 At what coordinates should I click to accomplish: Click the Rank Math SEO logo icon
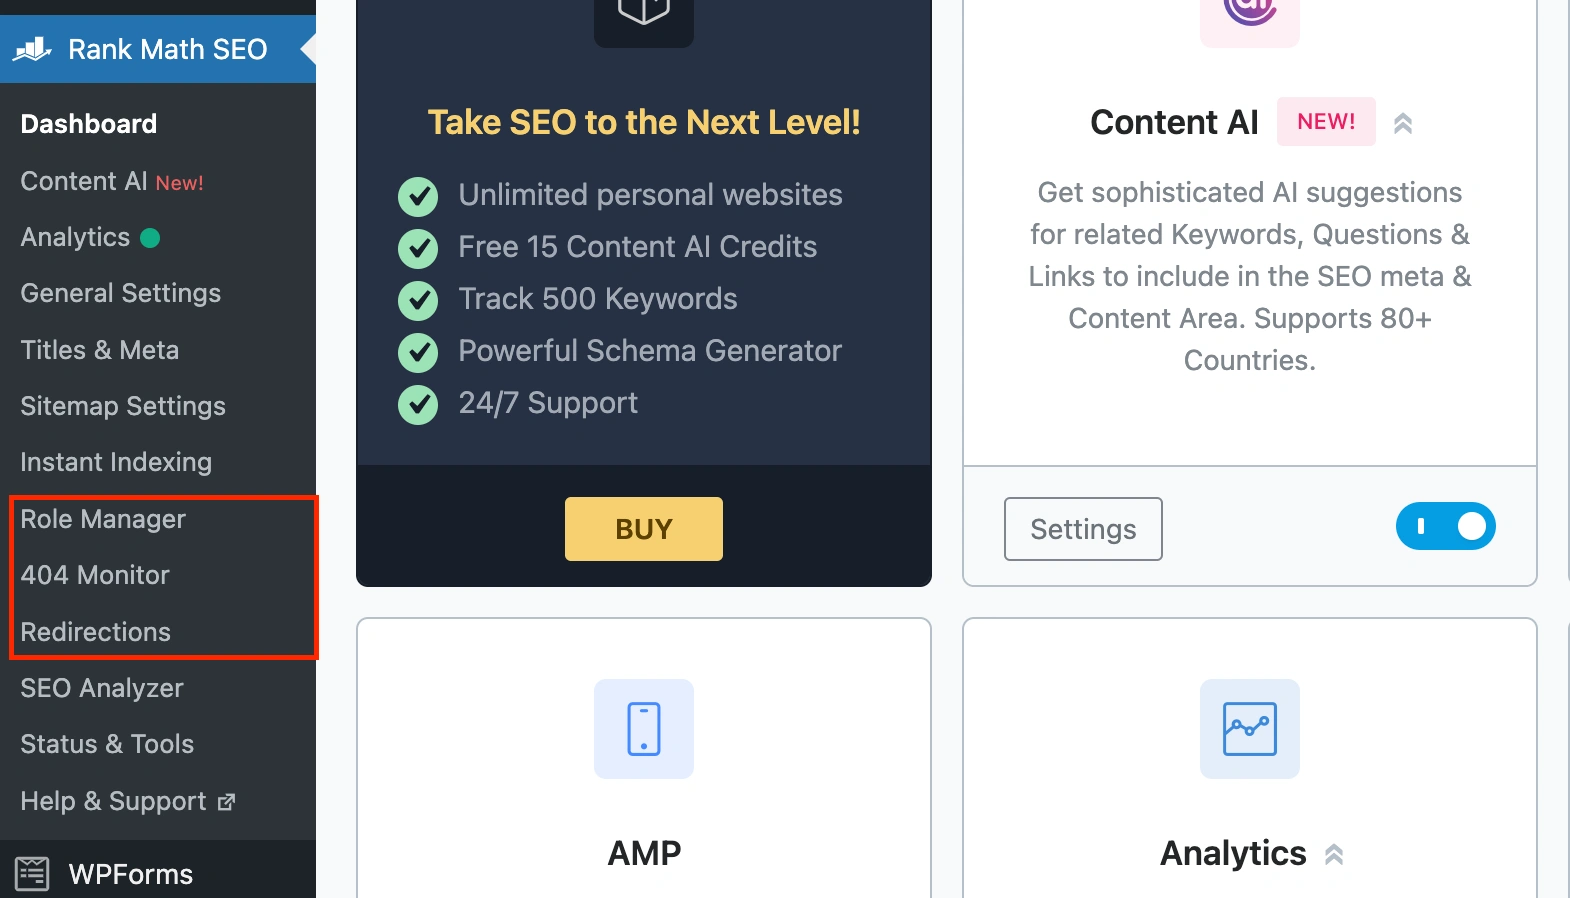point(32,49)
